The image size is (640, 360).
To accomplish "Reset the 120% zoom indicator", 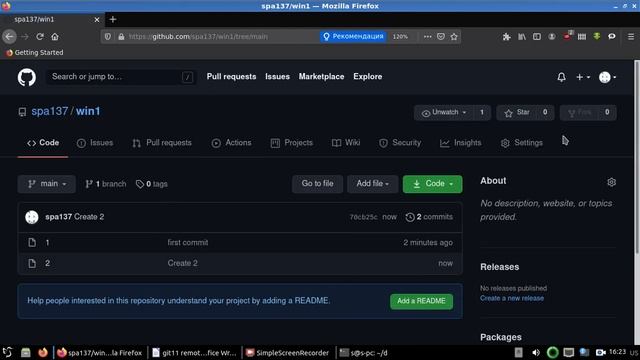I will [x=400, y=36].
